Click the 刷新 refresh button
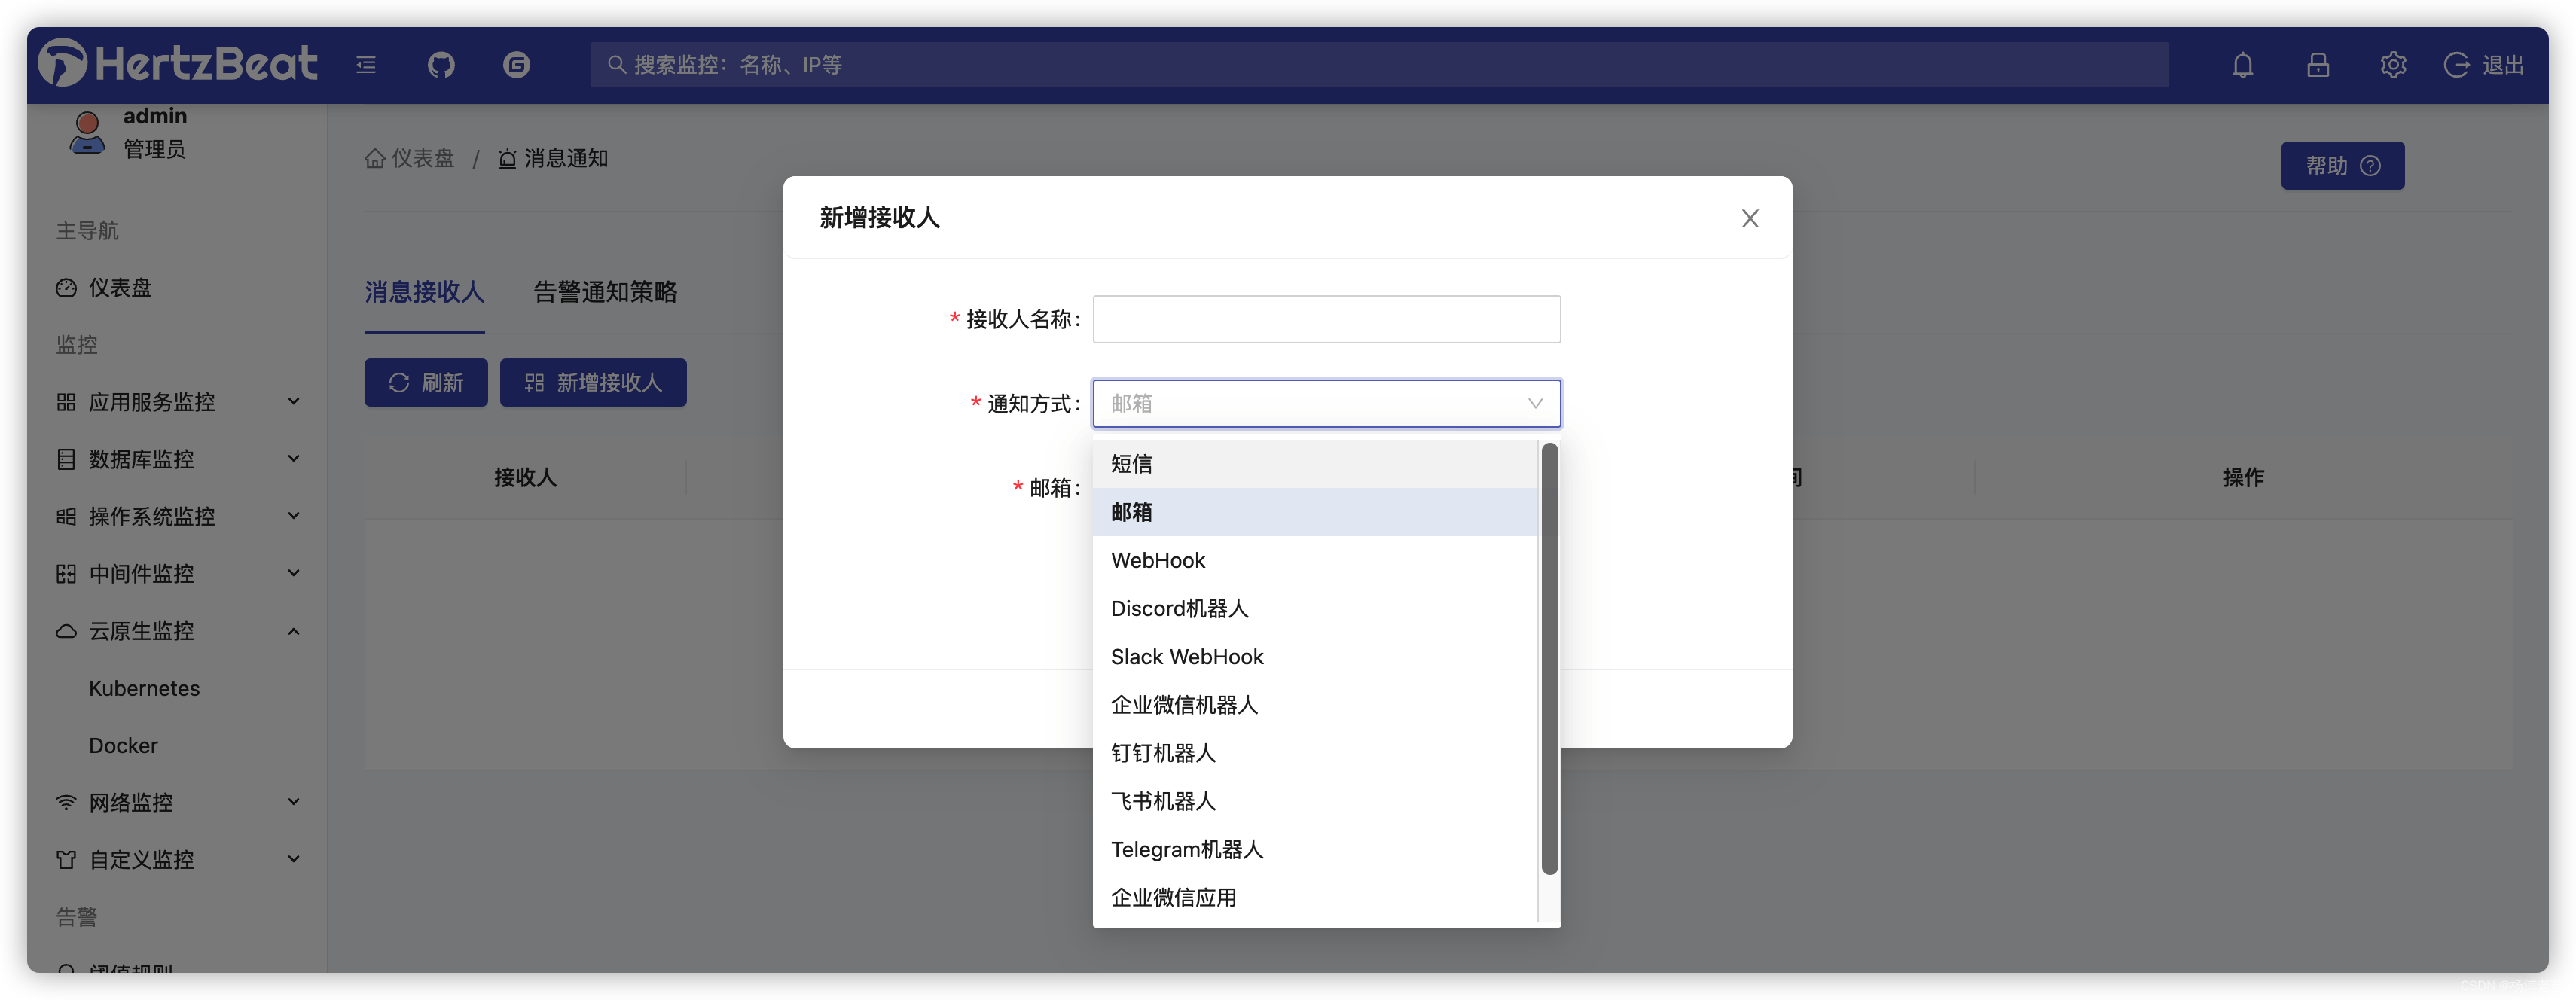 [x=426, y=383]
